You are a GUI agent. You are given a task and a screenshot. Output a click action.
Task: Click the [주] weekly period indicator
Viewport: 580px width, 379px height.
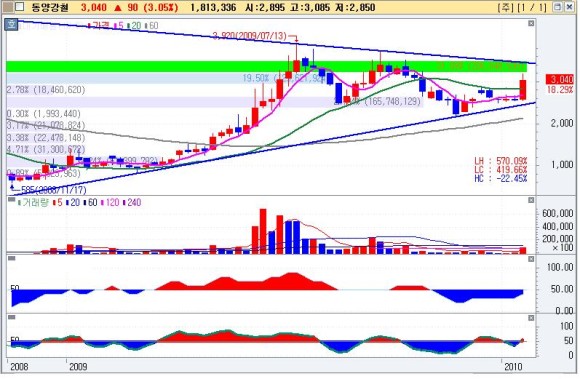click(505, 7)
